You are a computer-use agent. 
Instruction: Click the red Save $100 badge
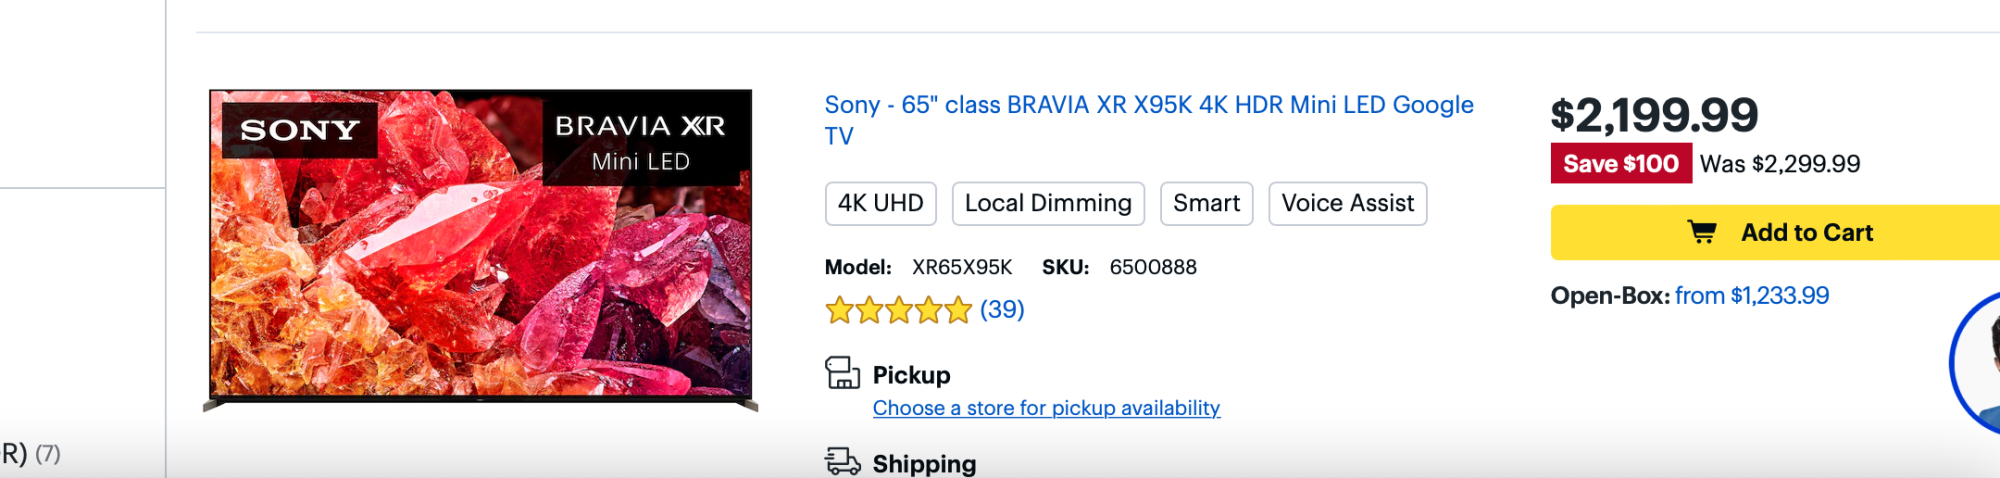[x=1620, y=164]
